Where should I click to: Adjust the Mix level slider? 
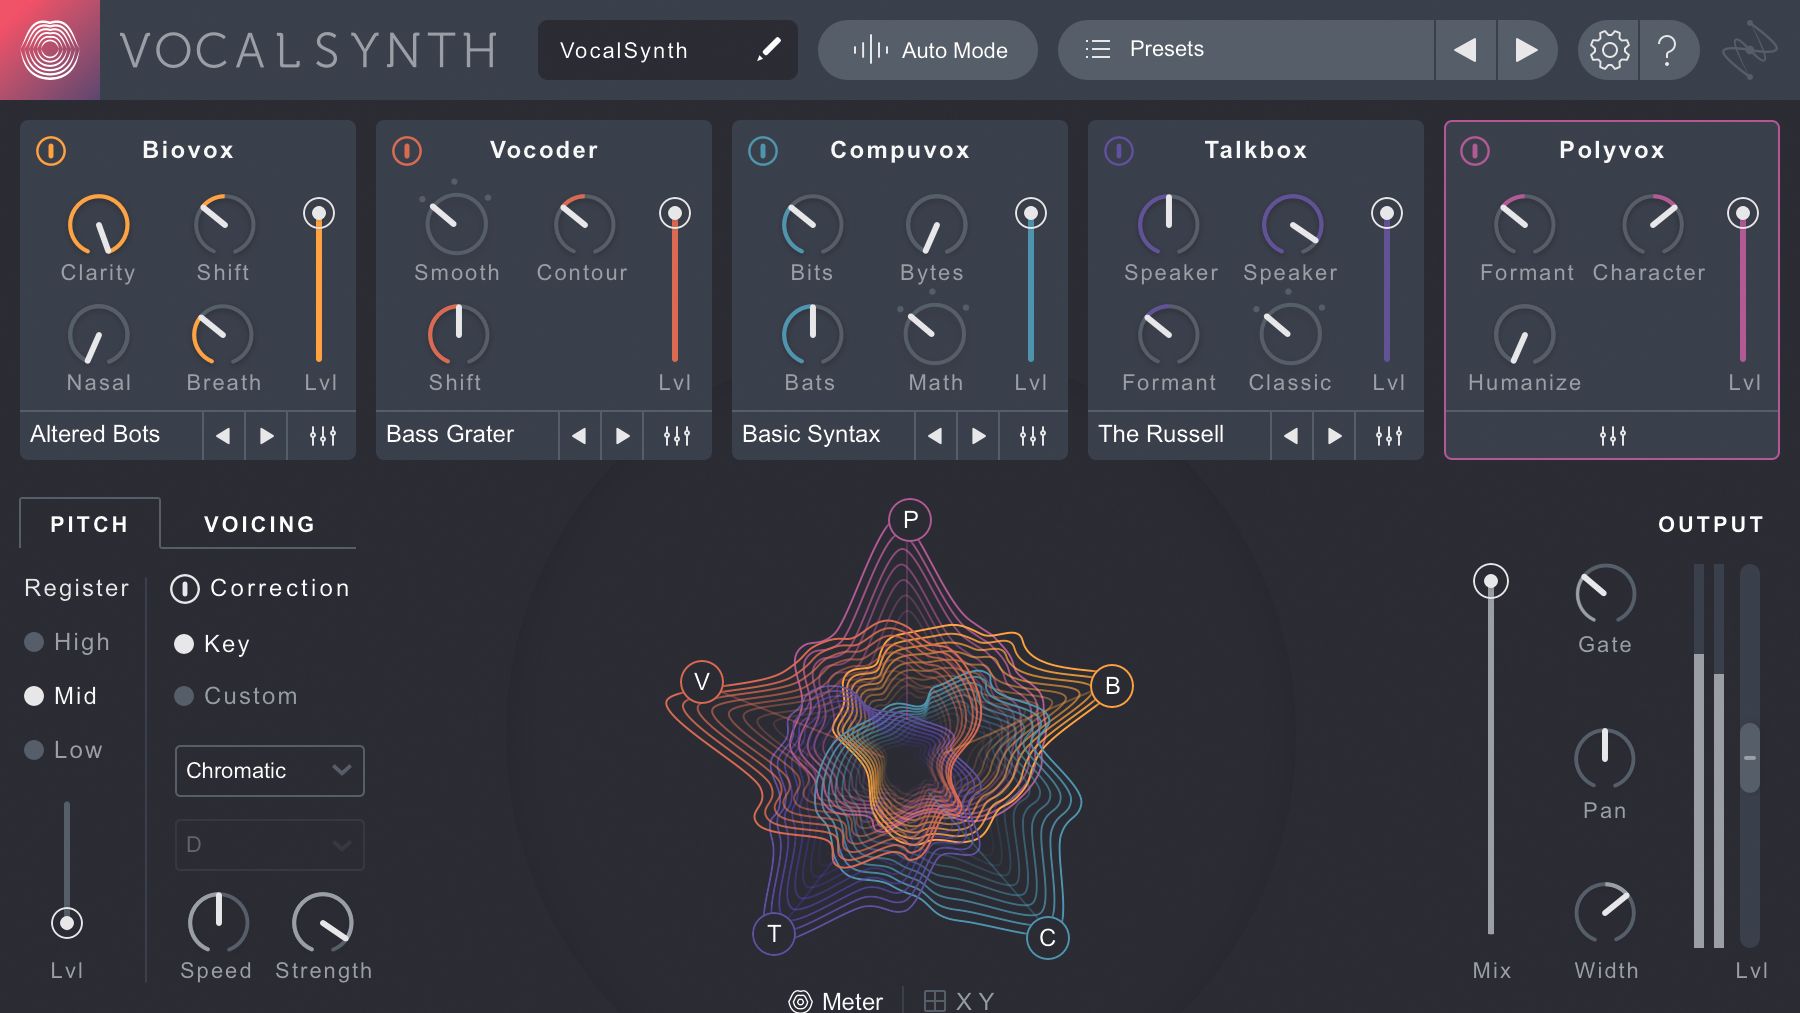(x=1491, y=580)
